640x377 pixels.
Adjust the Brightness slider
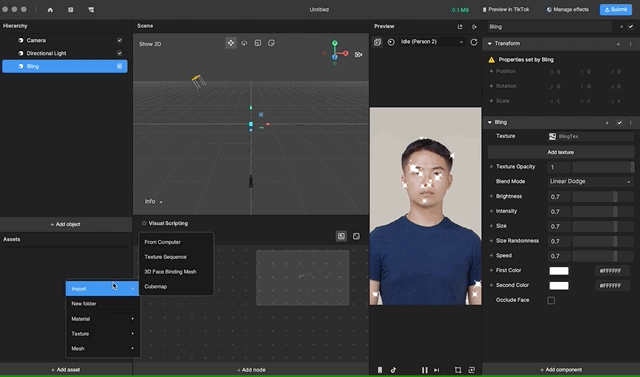point(603,197)
